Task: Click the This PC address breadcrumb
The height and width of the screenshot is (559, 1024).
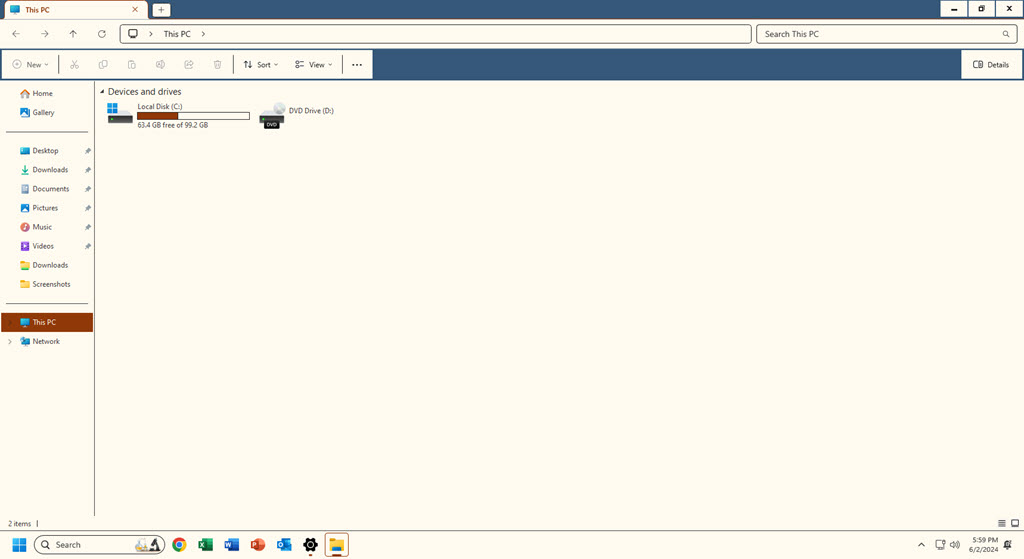Action: tap(177, 34)
